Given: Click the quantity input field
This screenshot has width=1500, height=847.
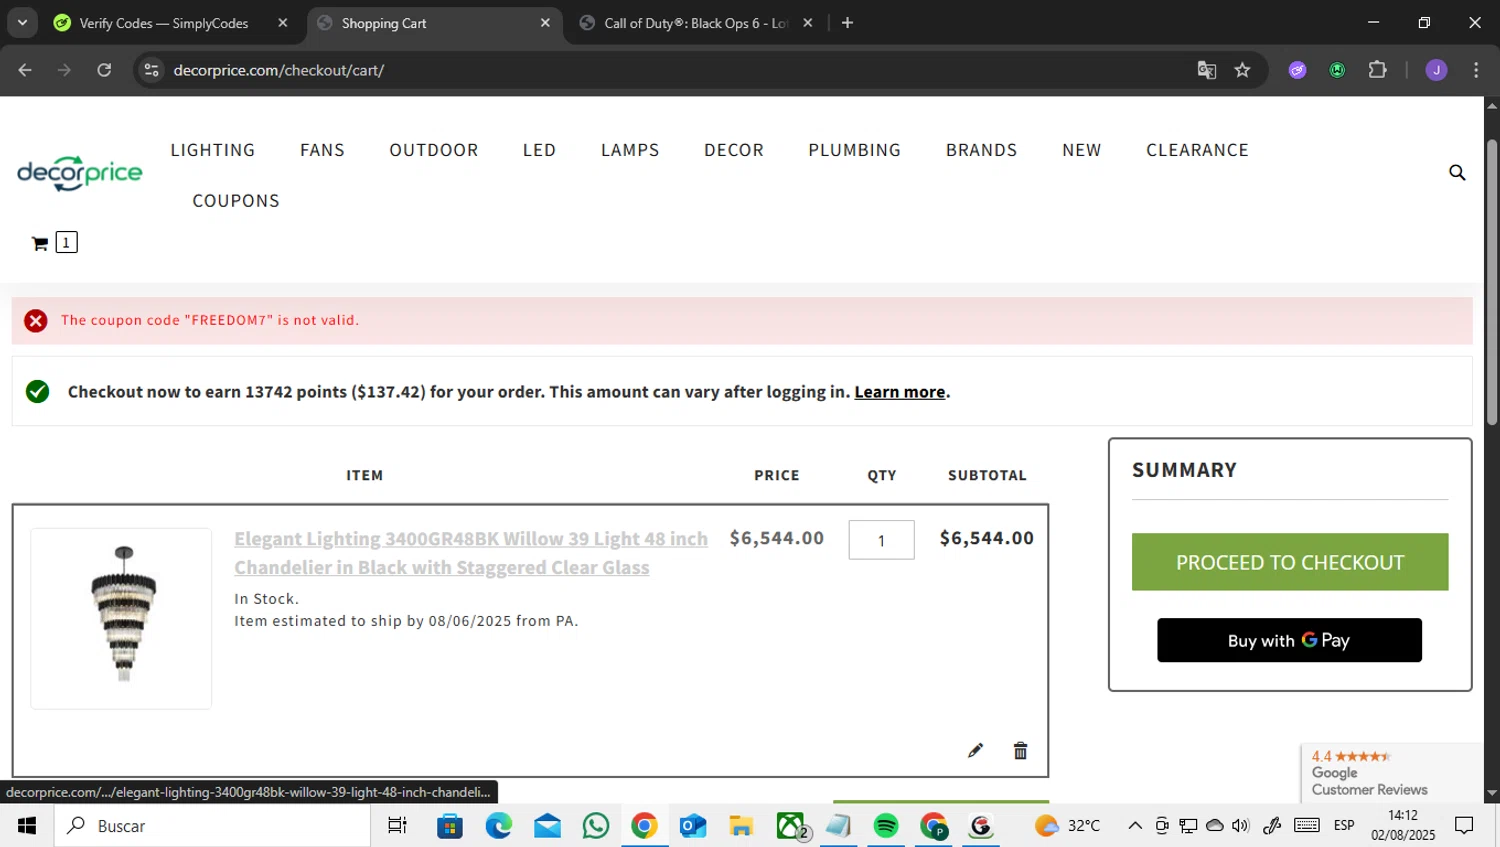Looking at the screenshot, I should tap(881, 540).
